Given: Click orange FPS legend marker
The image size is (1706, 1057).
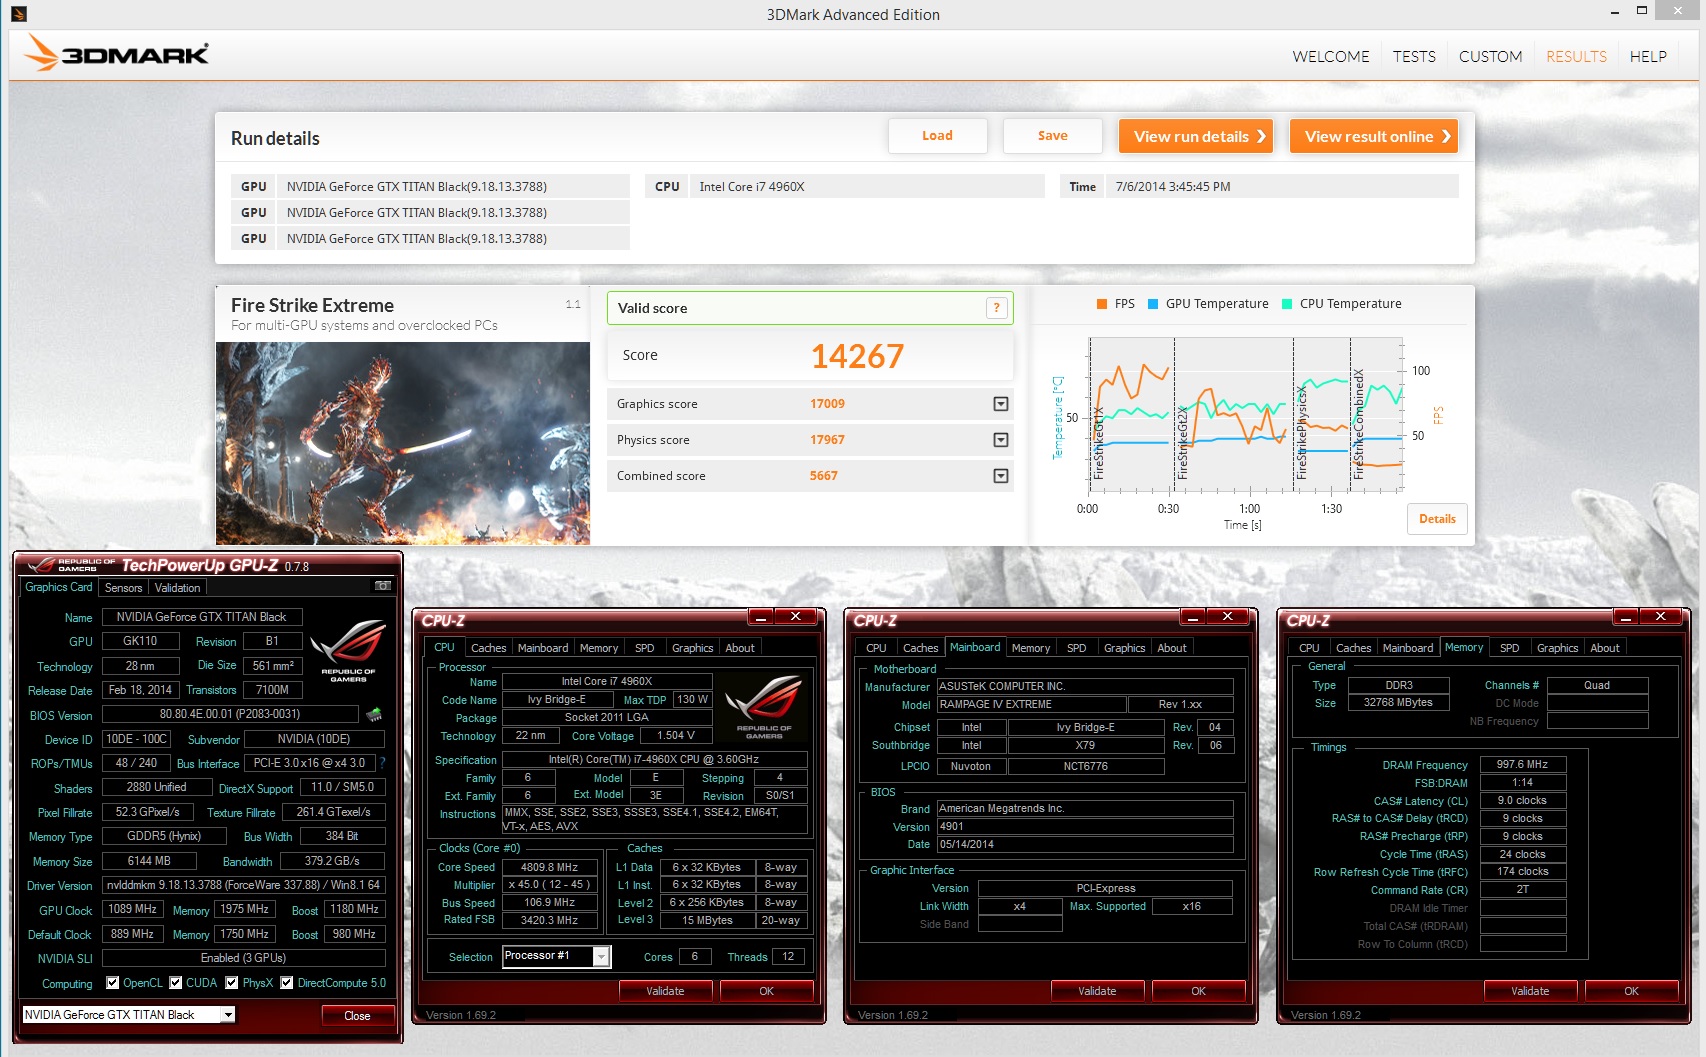Looking at the screenshot, I should (1101, 304).
